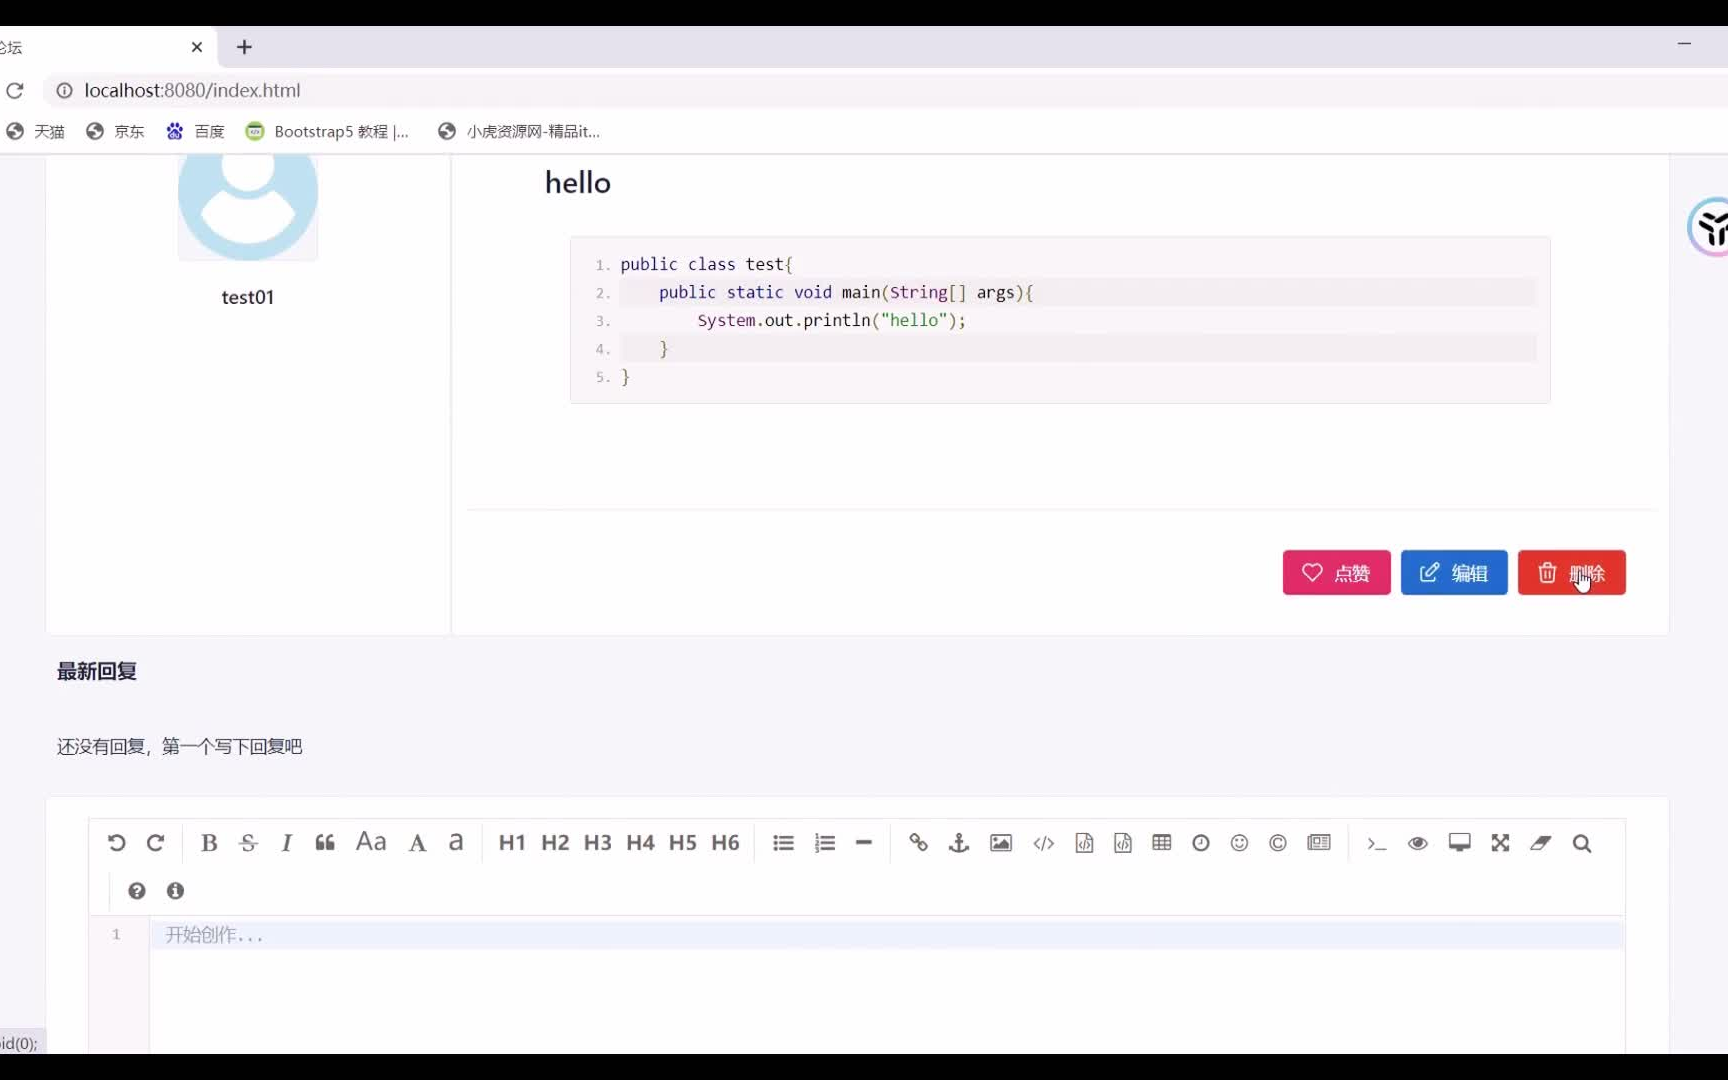Click the System.out.println code line

click(x=832, y=320)
